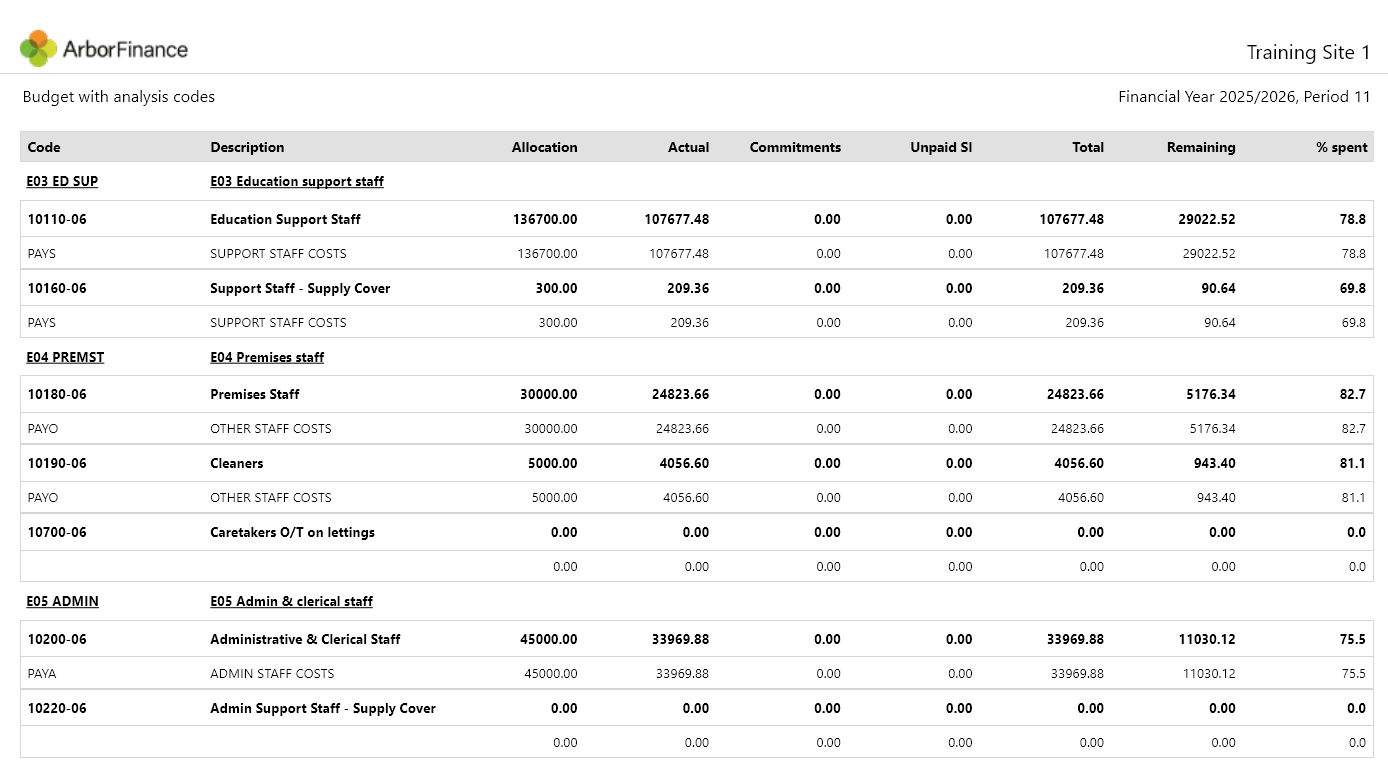Open the E04 Premises staff heading
1388x760 pixels.
pos(267,357)
